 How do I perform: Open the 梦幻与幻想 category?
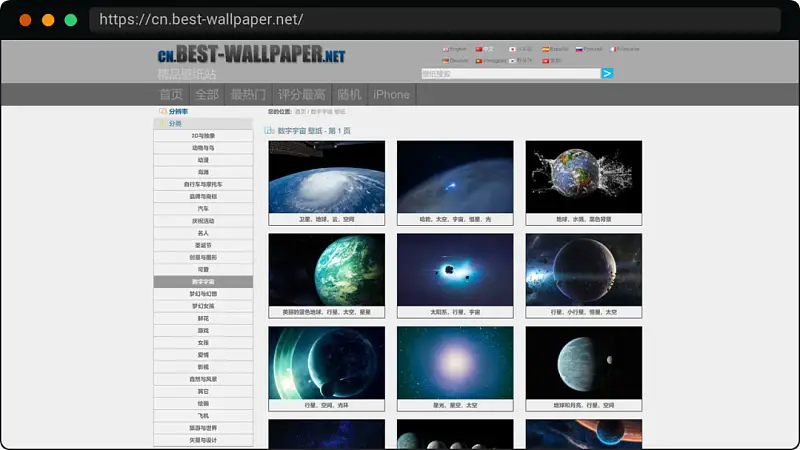tap(203, 294)
